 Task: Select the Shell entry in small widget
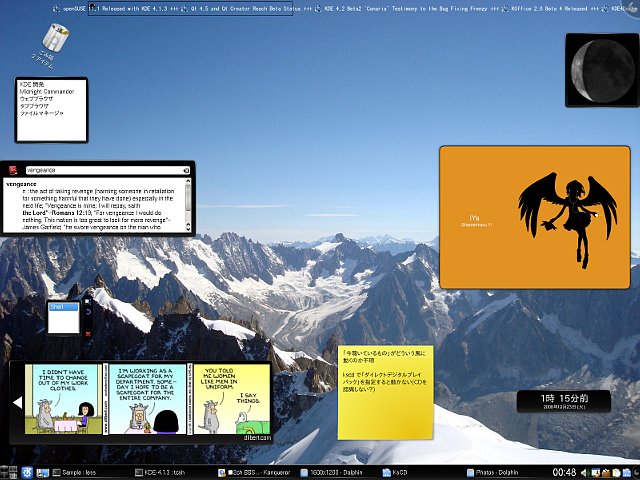(x=63, y=307)
